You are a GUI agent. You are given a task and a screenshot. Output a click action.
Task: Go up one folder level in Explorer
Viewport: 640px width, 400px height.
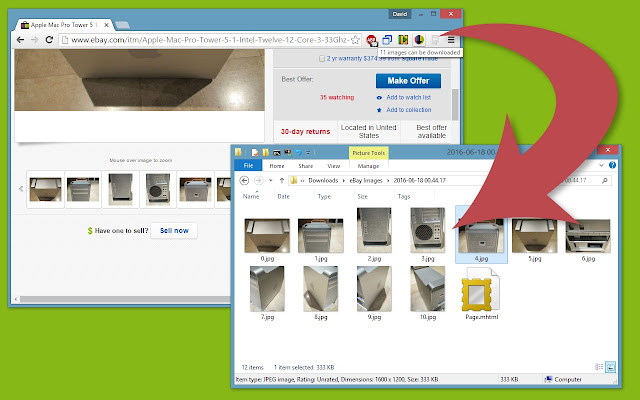[x=282, y=180]
